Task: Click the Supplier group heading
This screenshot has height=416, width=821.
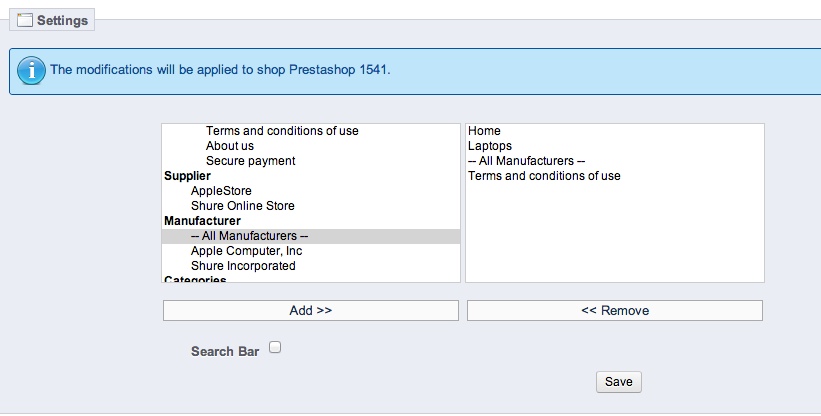Action: click(x=187, y=176)
